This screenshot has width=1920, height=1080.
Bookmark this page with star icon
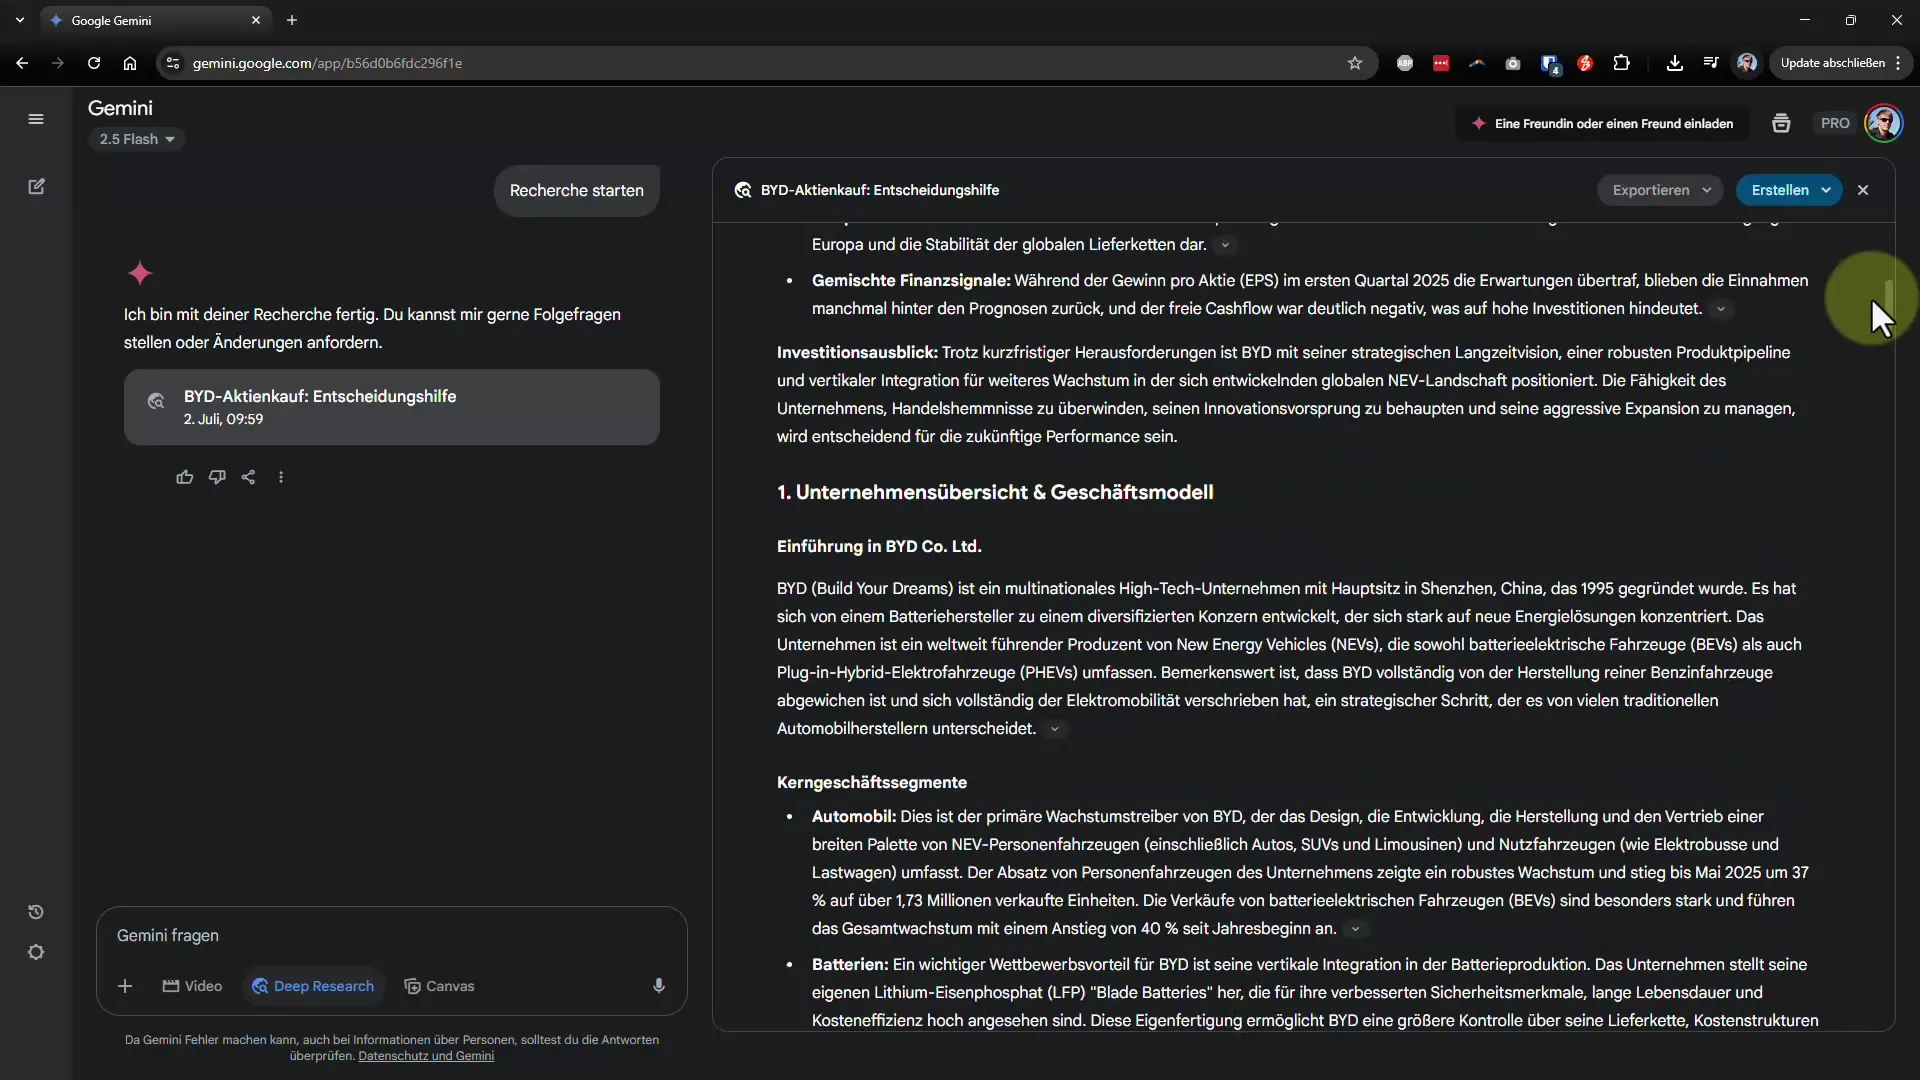(1355, 63)
